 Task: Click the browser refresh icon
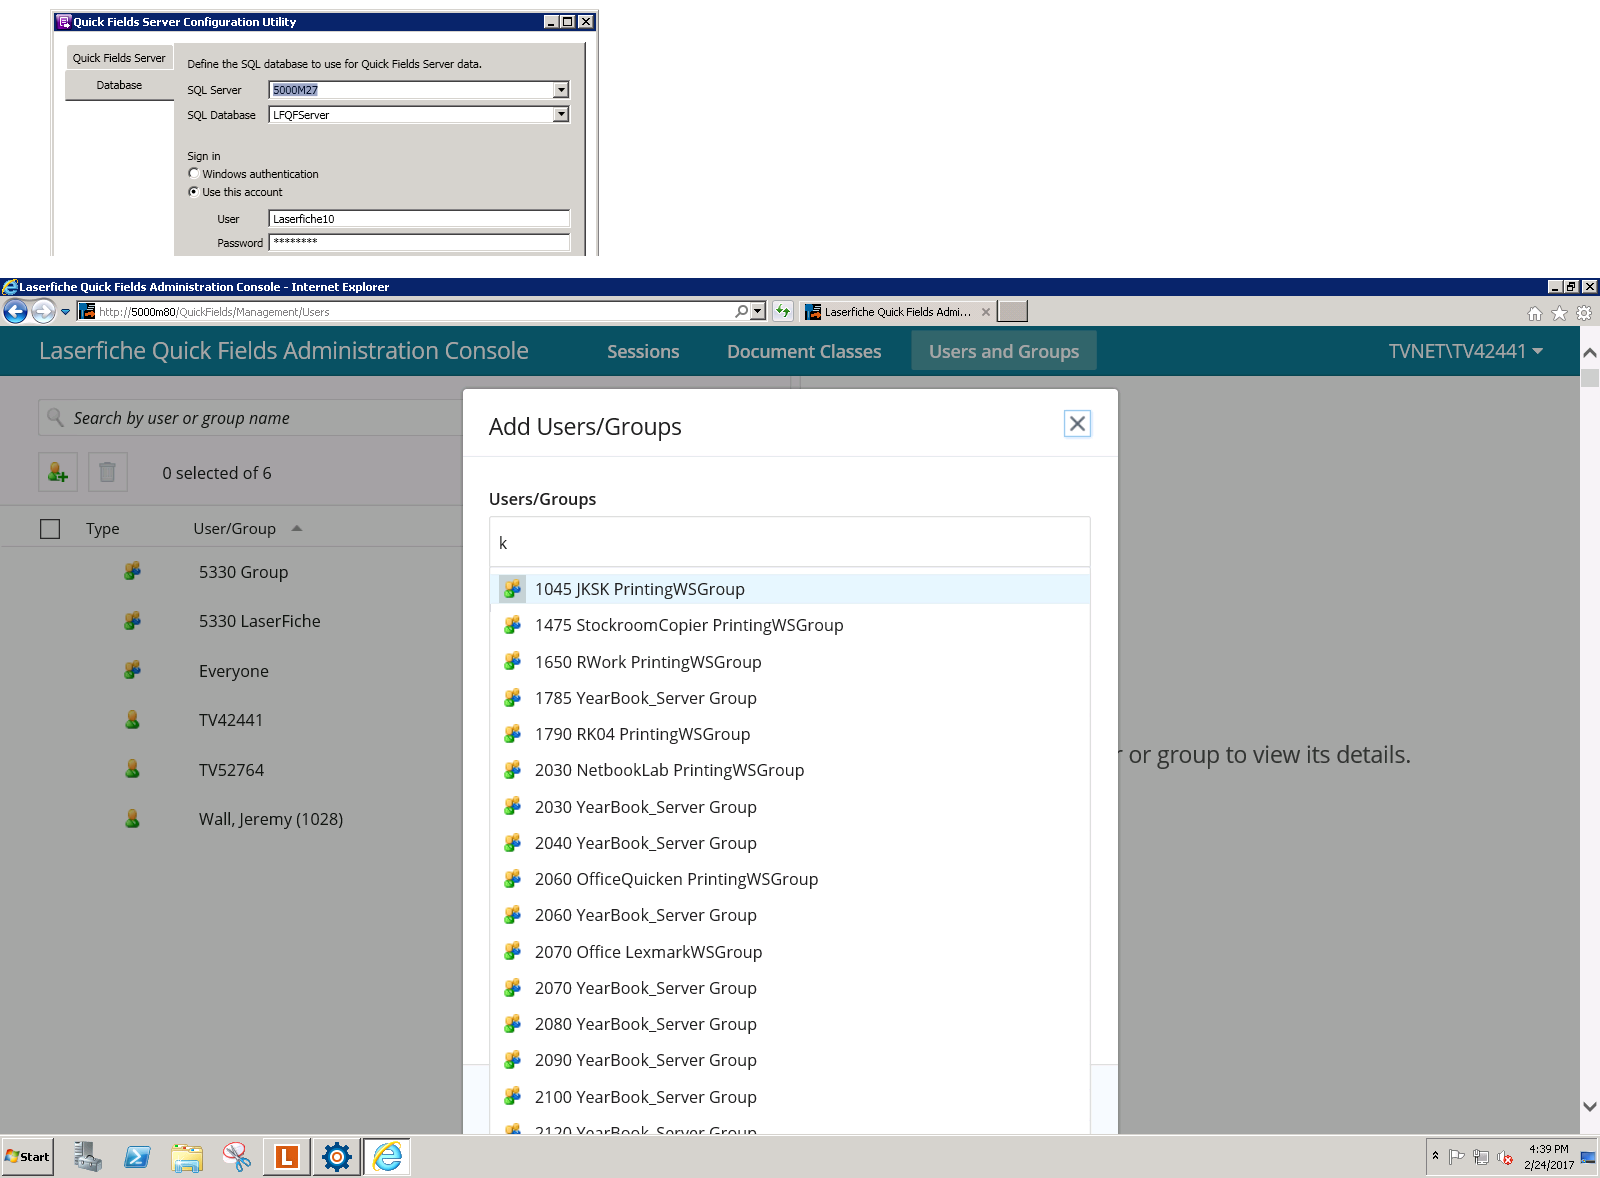tap(783, 312)
